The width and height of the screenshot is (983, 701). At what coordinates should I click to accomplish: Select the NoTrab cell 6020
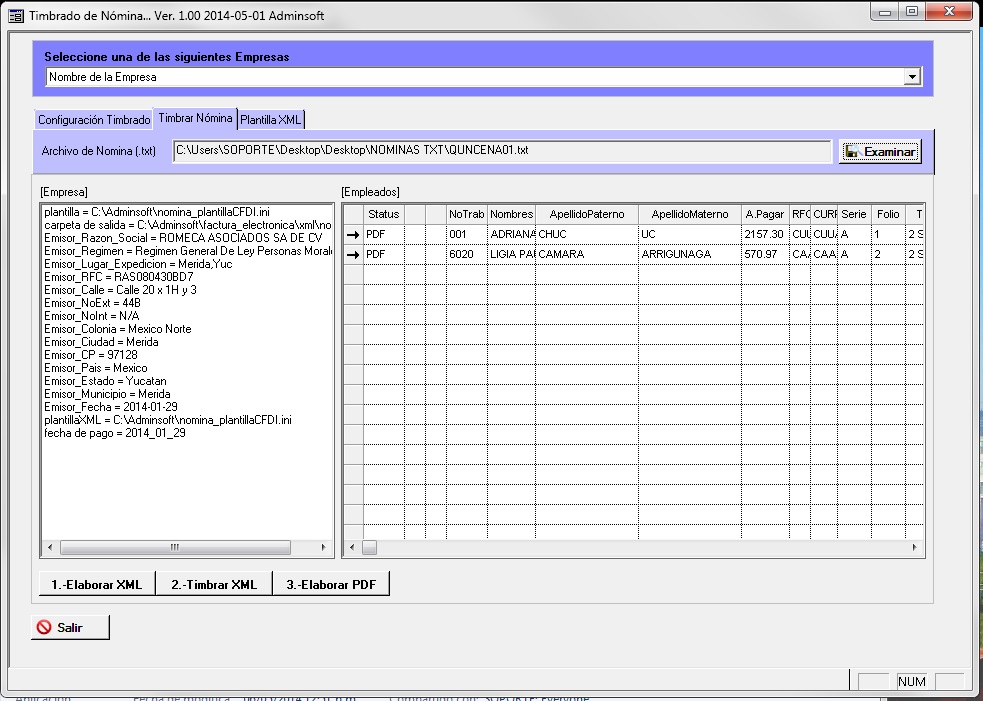tap(466, 255)
